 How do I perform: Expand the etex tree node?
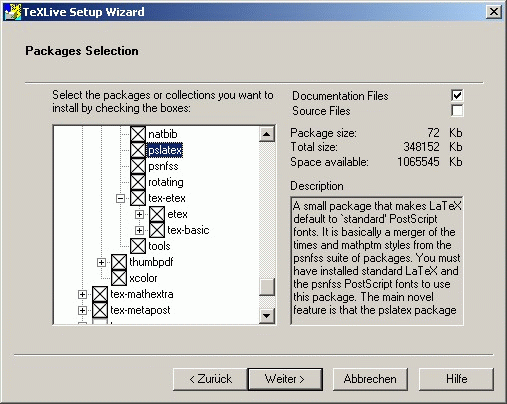pos(139,214)
